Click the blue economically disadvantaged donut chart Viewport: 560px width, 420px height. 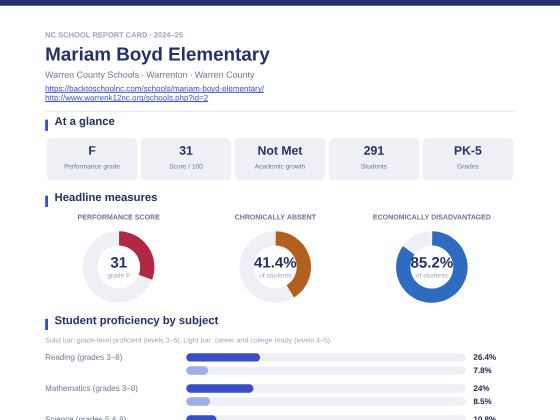(432, 267)
